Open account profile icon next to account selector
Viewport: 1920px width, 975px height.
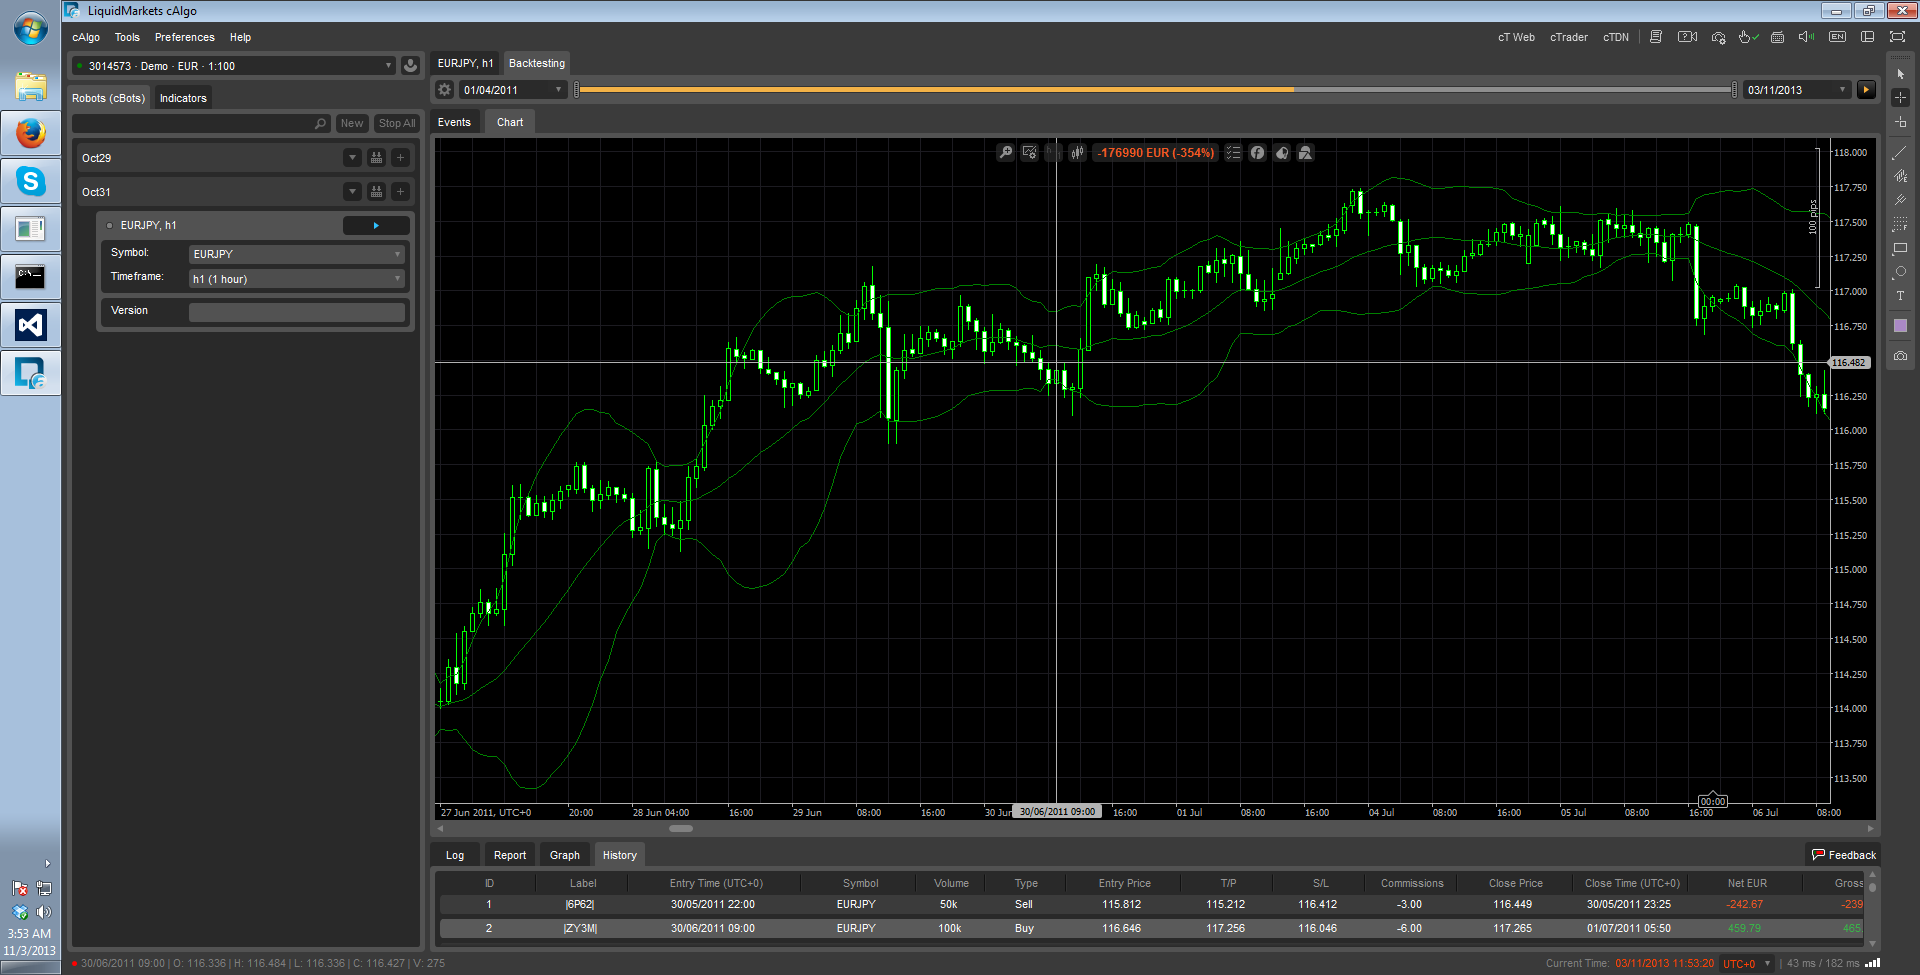click(410, 66)
